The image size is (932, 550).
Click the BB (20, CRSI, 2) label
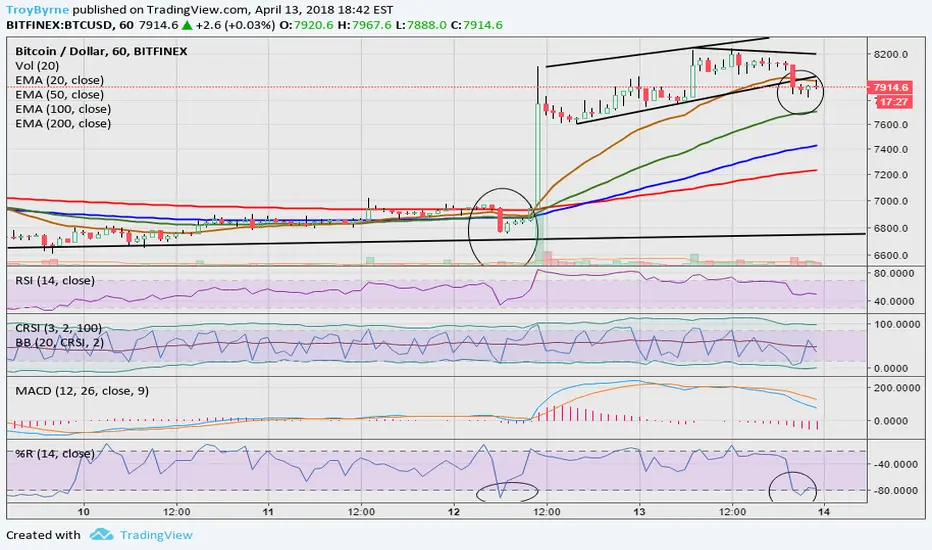pos(59,342)
